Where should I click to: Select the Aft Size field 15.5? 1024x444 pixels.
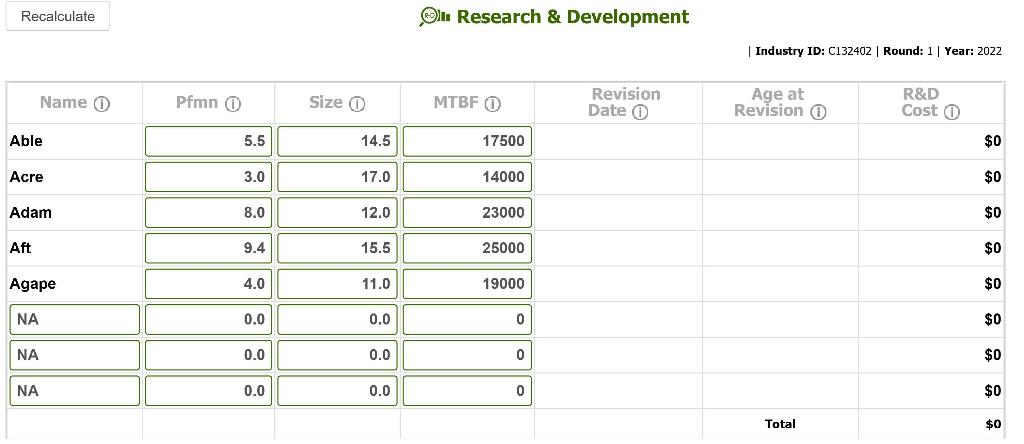click(x=337, y=248)
